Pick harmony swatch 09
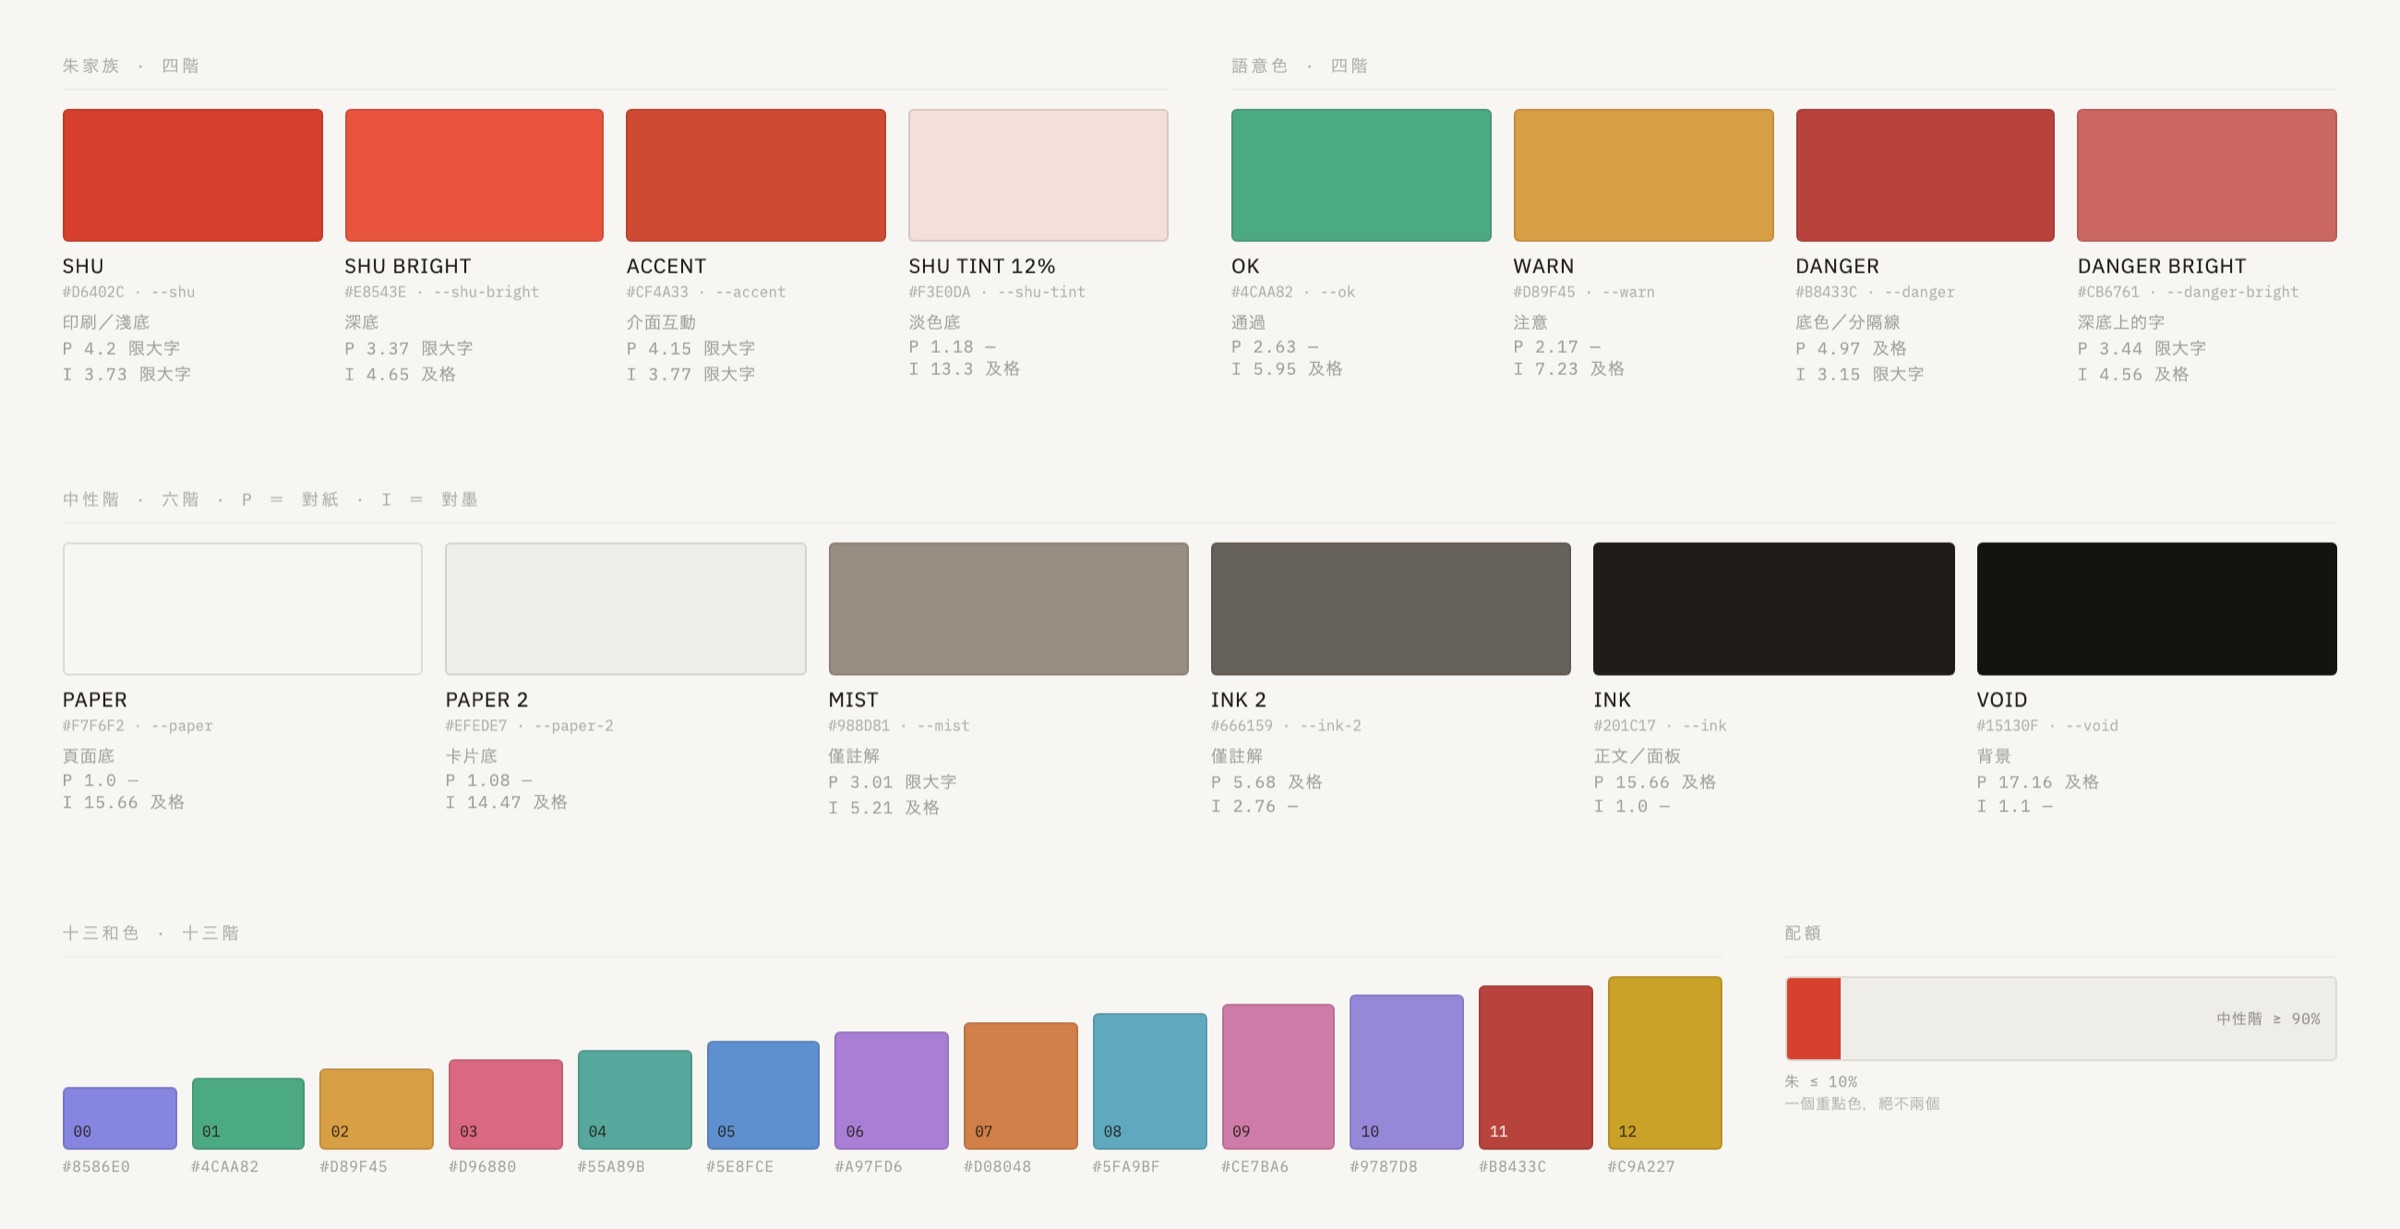The image size is (2400, 1229). point(1278,1077)
